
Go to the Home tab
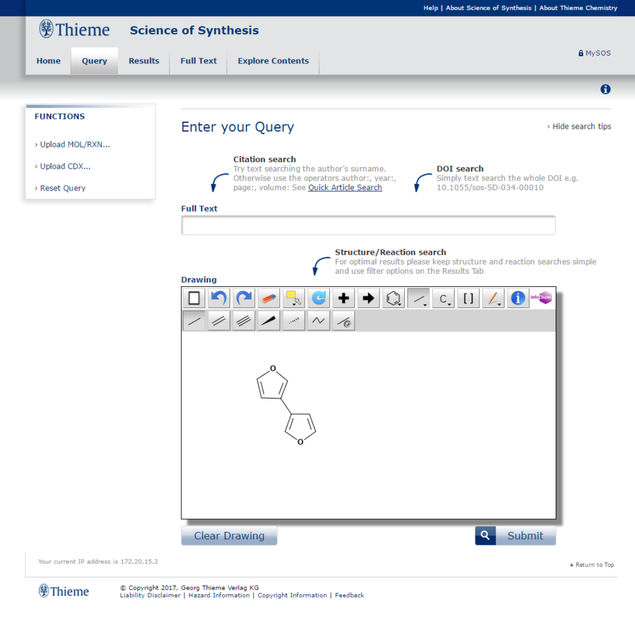tap(49, 61)
